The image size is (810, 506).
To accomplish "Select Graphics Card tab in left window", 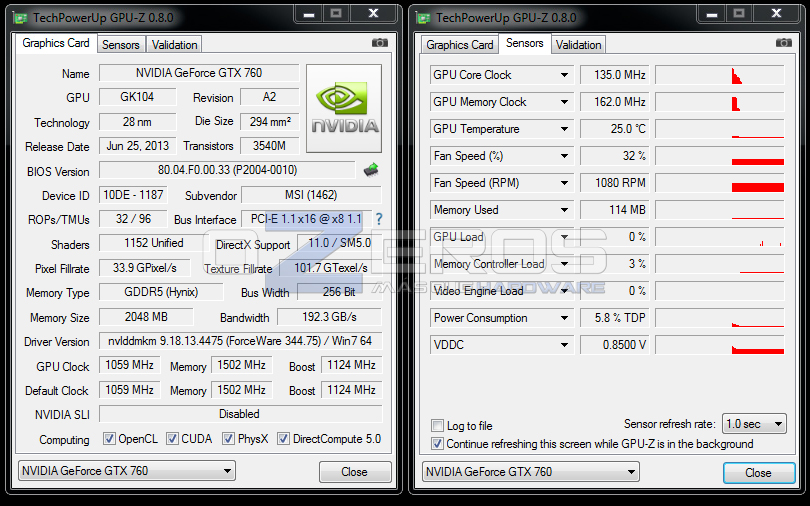I will coord(56,43).
